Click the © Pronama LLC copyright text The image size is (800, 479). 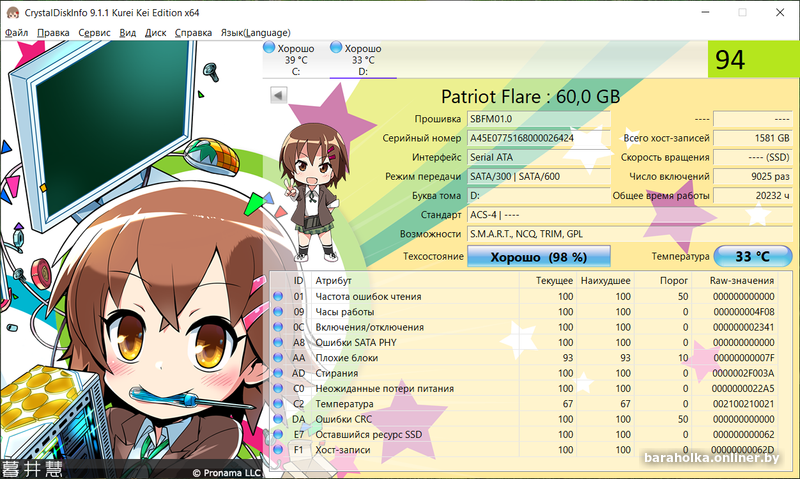[x=227, y=472]
